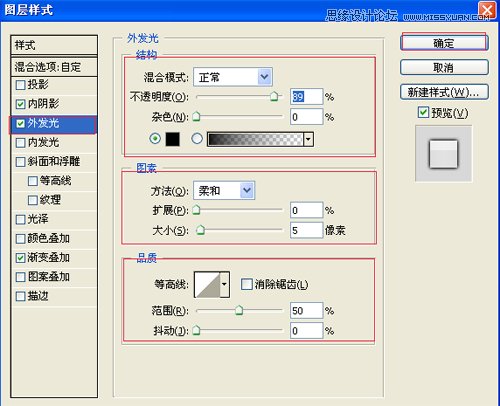Enable the 描边 checkbox

click(21, 296)
